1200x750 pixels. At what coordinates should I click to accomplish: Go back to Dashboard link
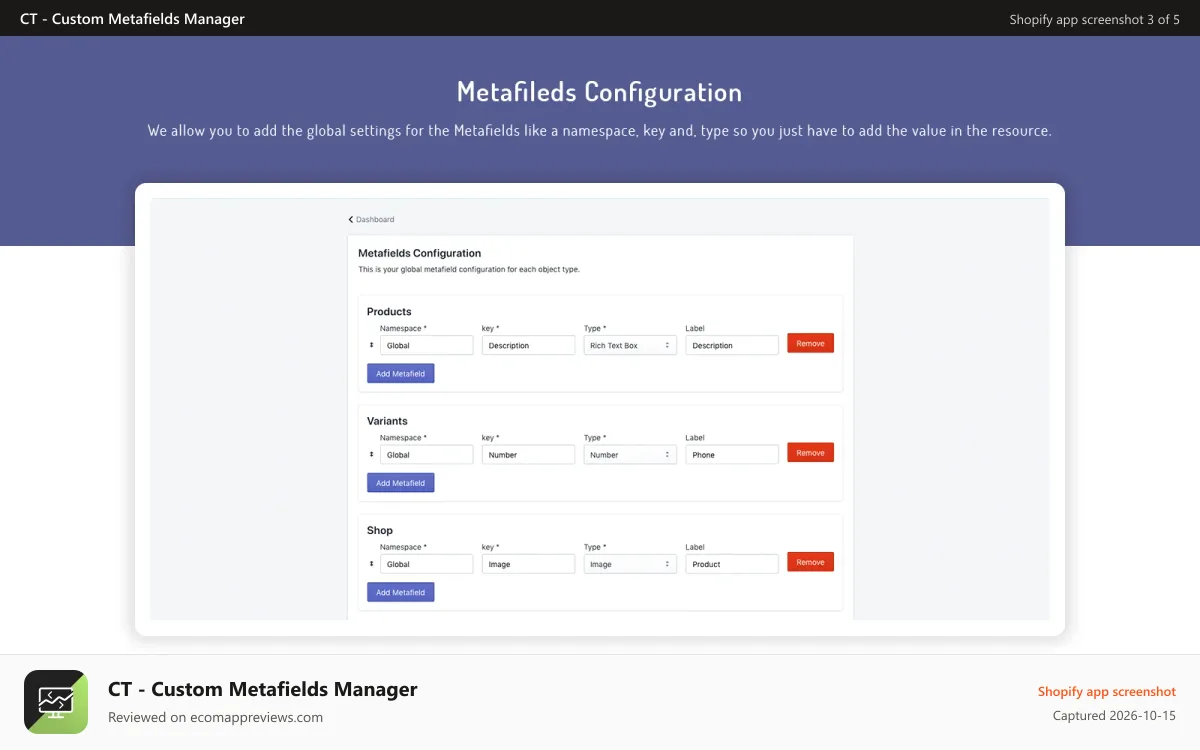[371, 219]
